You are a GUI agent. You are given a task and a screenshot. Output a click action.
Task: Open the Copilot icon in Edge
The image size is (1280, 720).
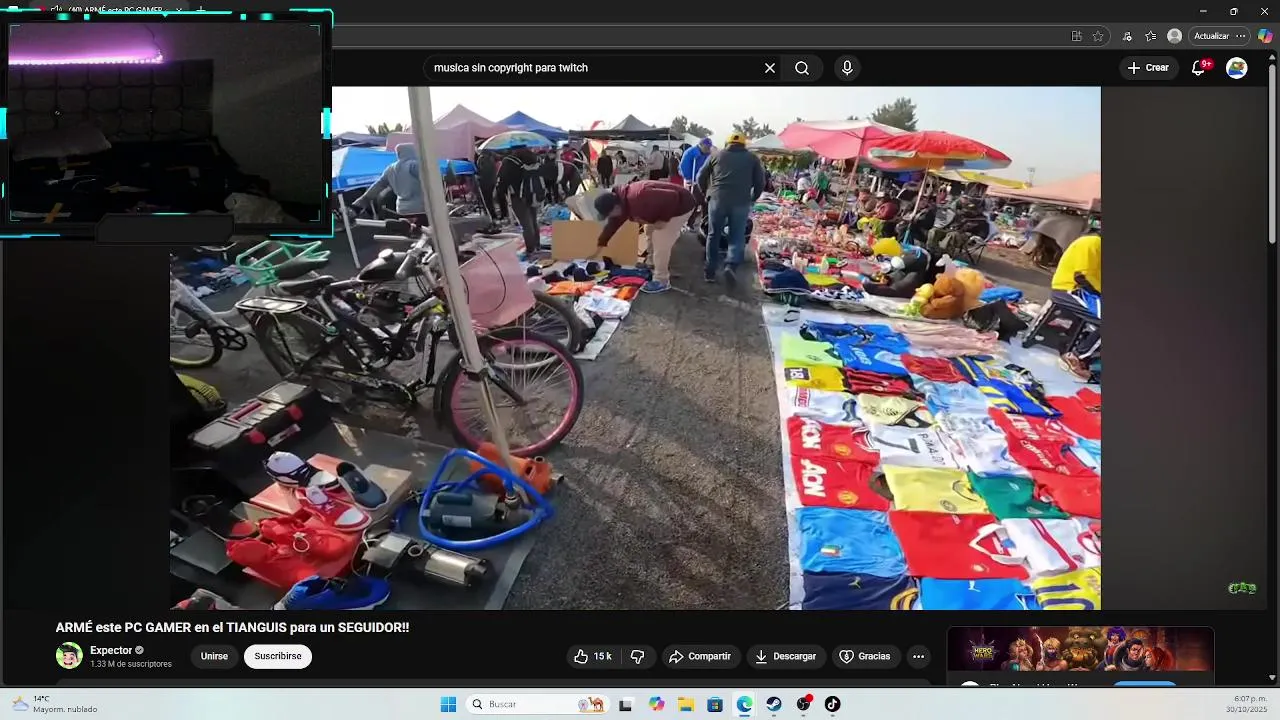click(1265, 36)
